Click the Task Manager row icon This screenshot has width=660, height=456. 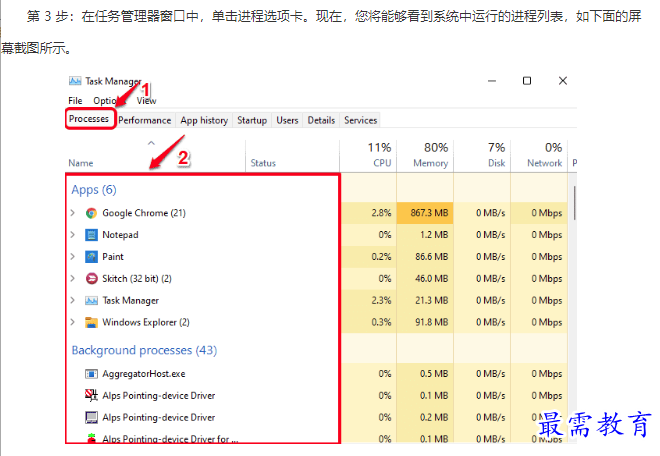click(91, 301)
